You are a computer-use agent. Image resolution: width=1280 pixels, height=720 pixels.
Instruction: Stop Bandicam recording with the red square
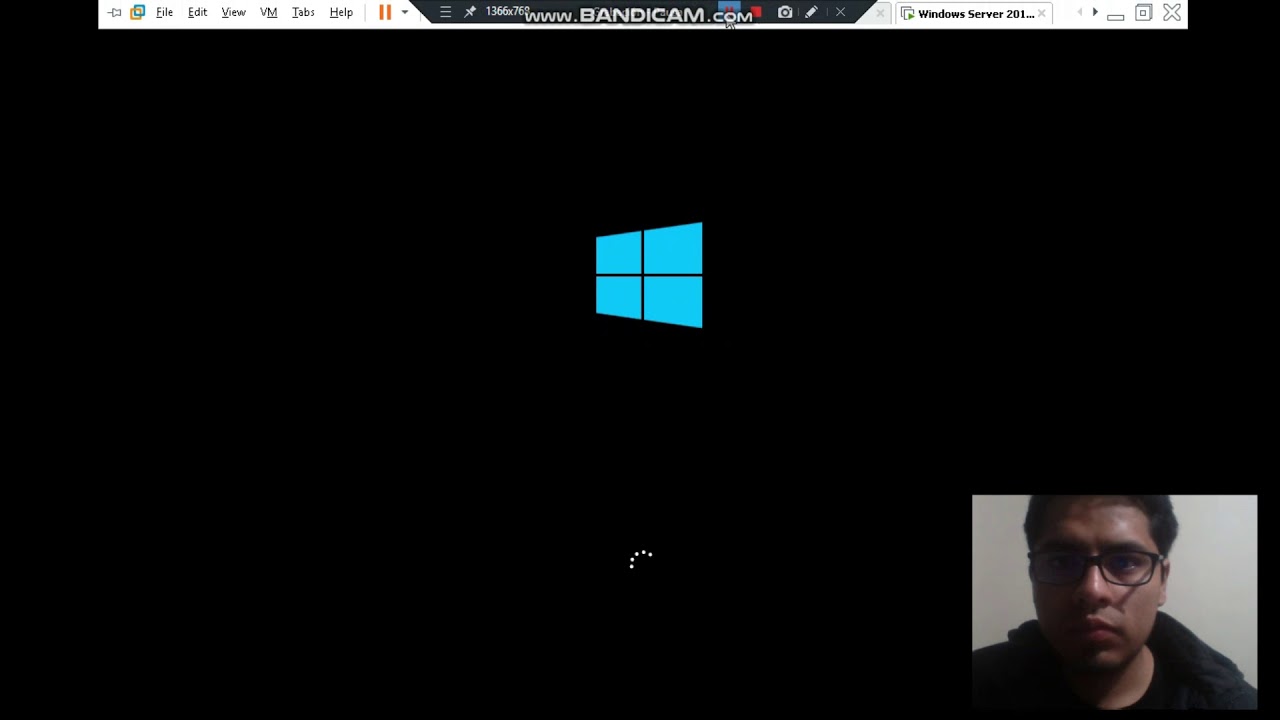click(757, 12)
